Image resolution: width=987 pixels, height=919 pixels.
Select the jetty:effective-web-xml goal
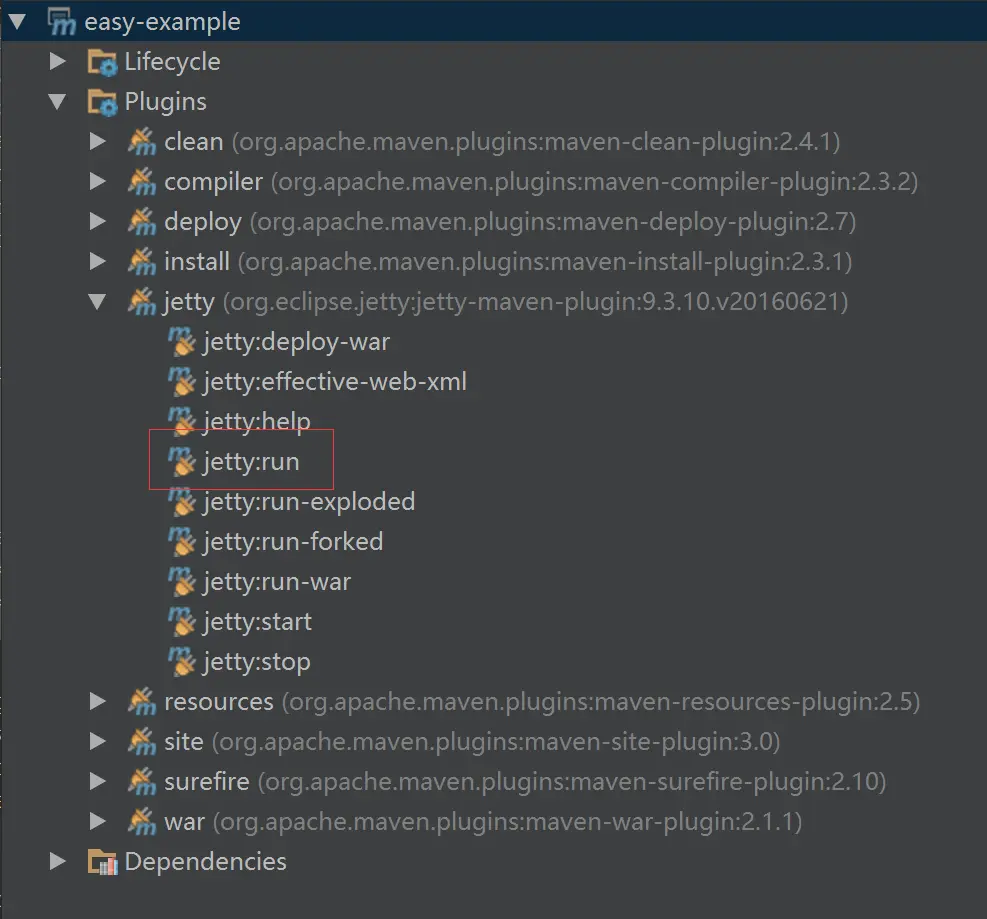coord(335,382)
